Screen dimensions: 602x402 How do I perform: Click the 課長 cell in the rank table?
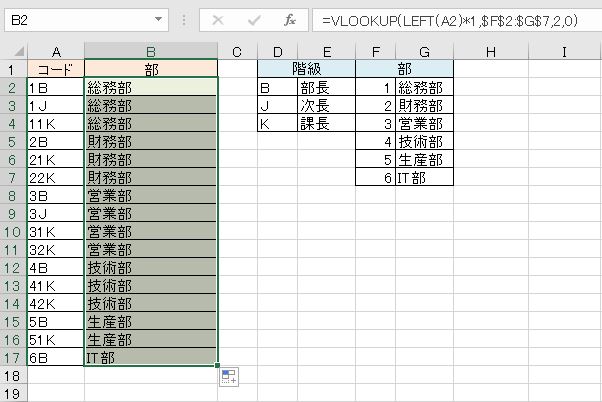(x=327, y=124)
